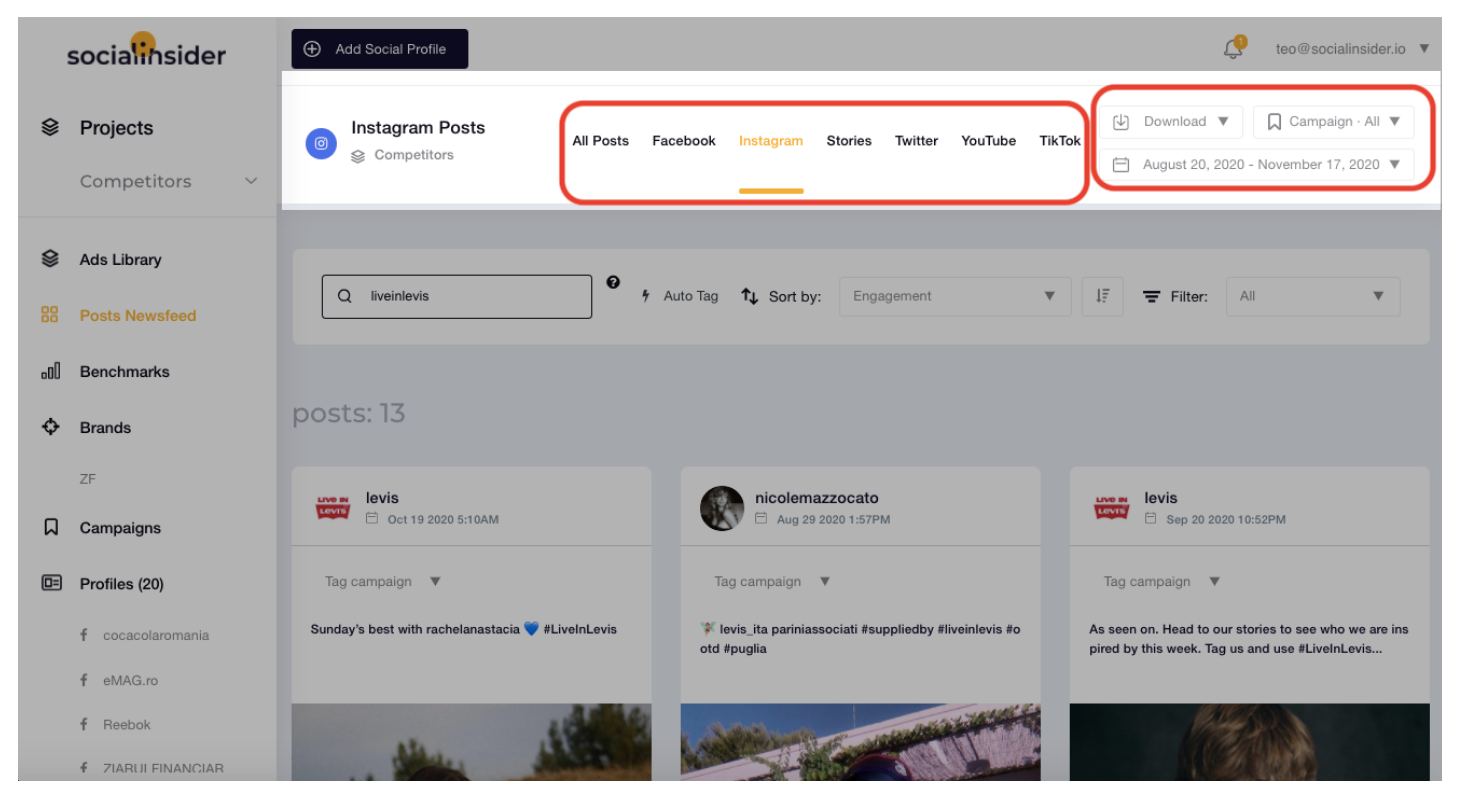Image resolution: width=1460 pixels, height=800 pixels.
Task: Click the Sunday's best post caption
Action: [464, 629]
